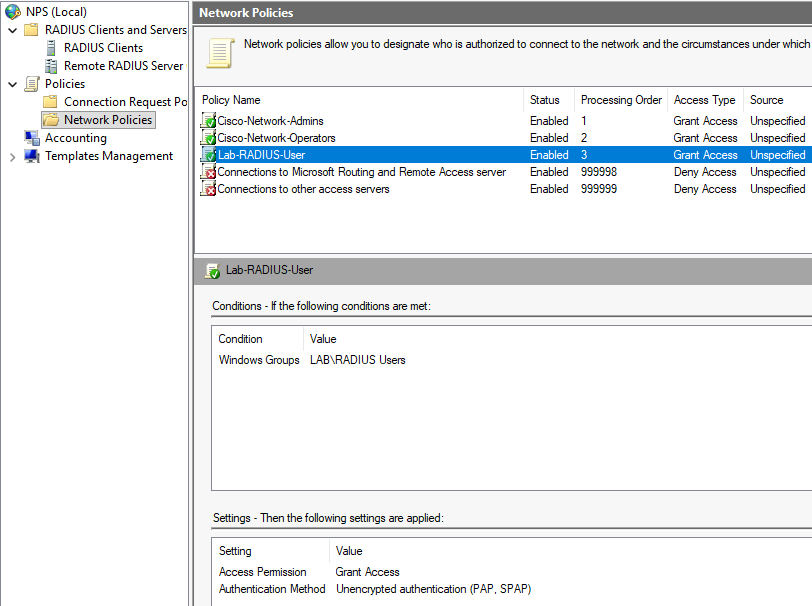This screenshot has height=606, width=812.
Task: Sort by Status column header
Action: [x=544, y=100]
